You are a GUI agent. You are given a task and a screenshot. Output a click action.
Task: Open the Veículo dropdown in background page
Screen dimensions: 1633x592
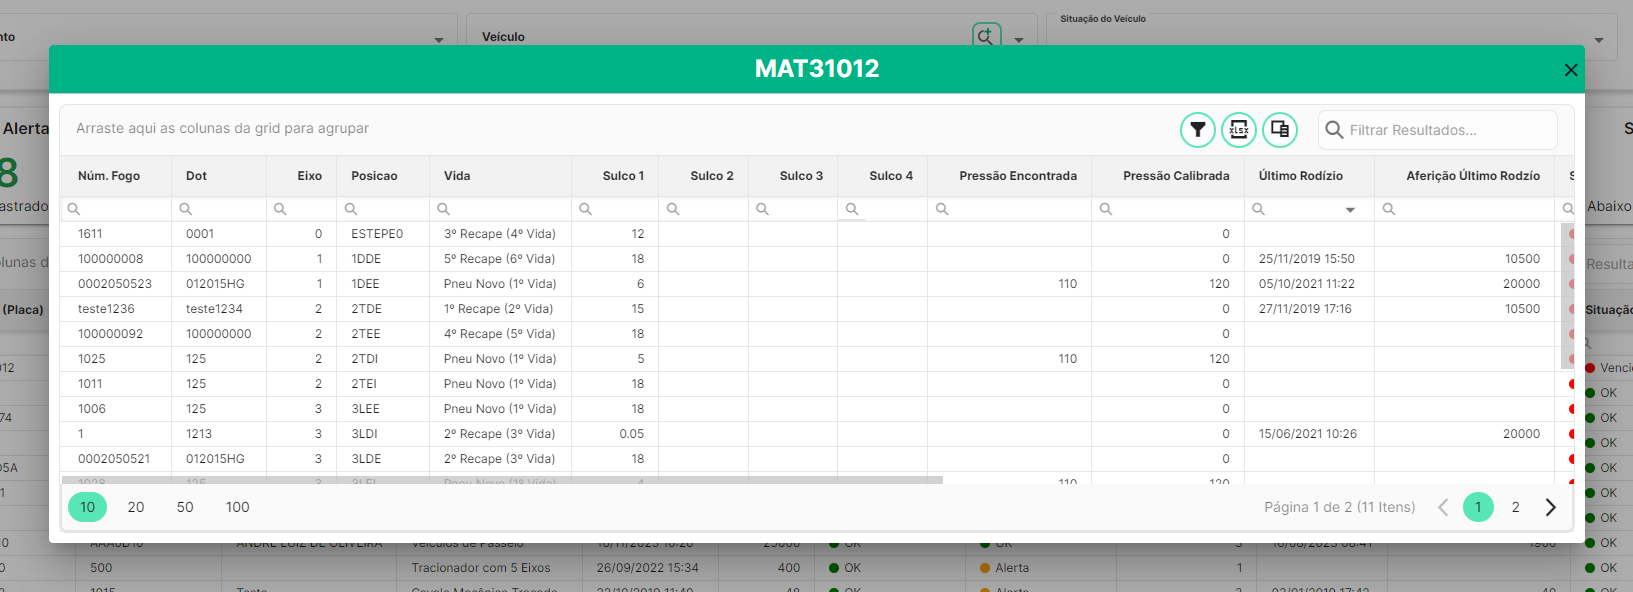[x=1019, y=40]
